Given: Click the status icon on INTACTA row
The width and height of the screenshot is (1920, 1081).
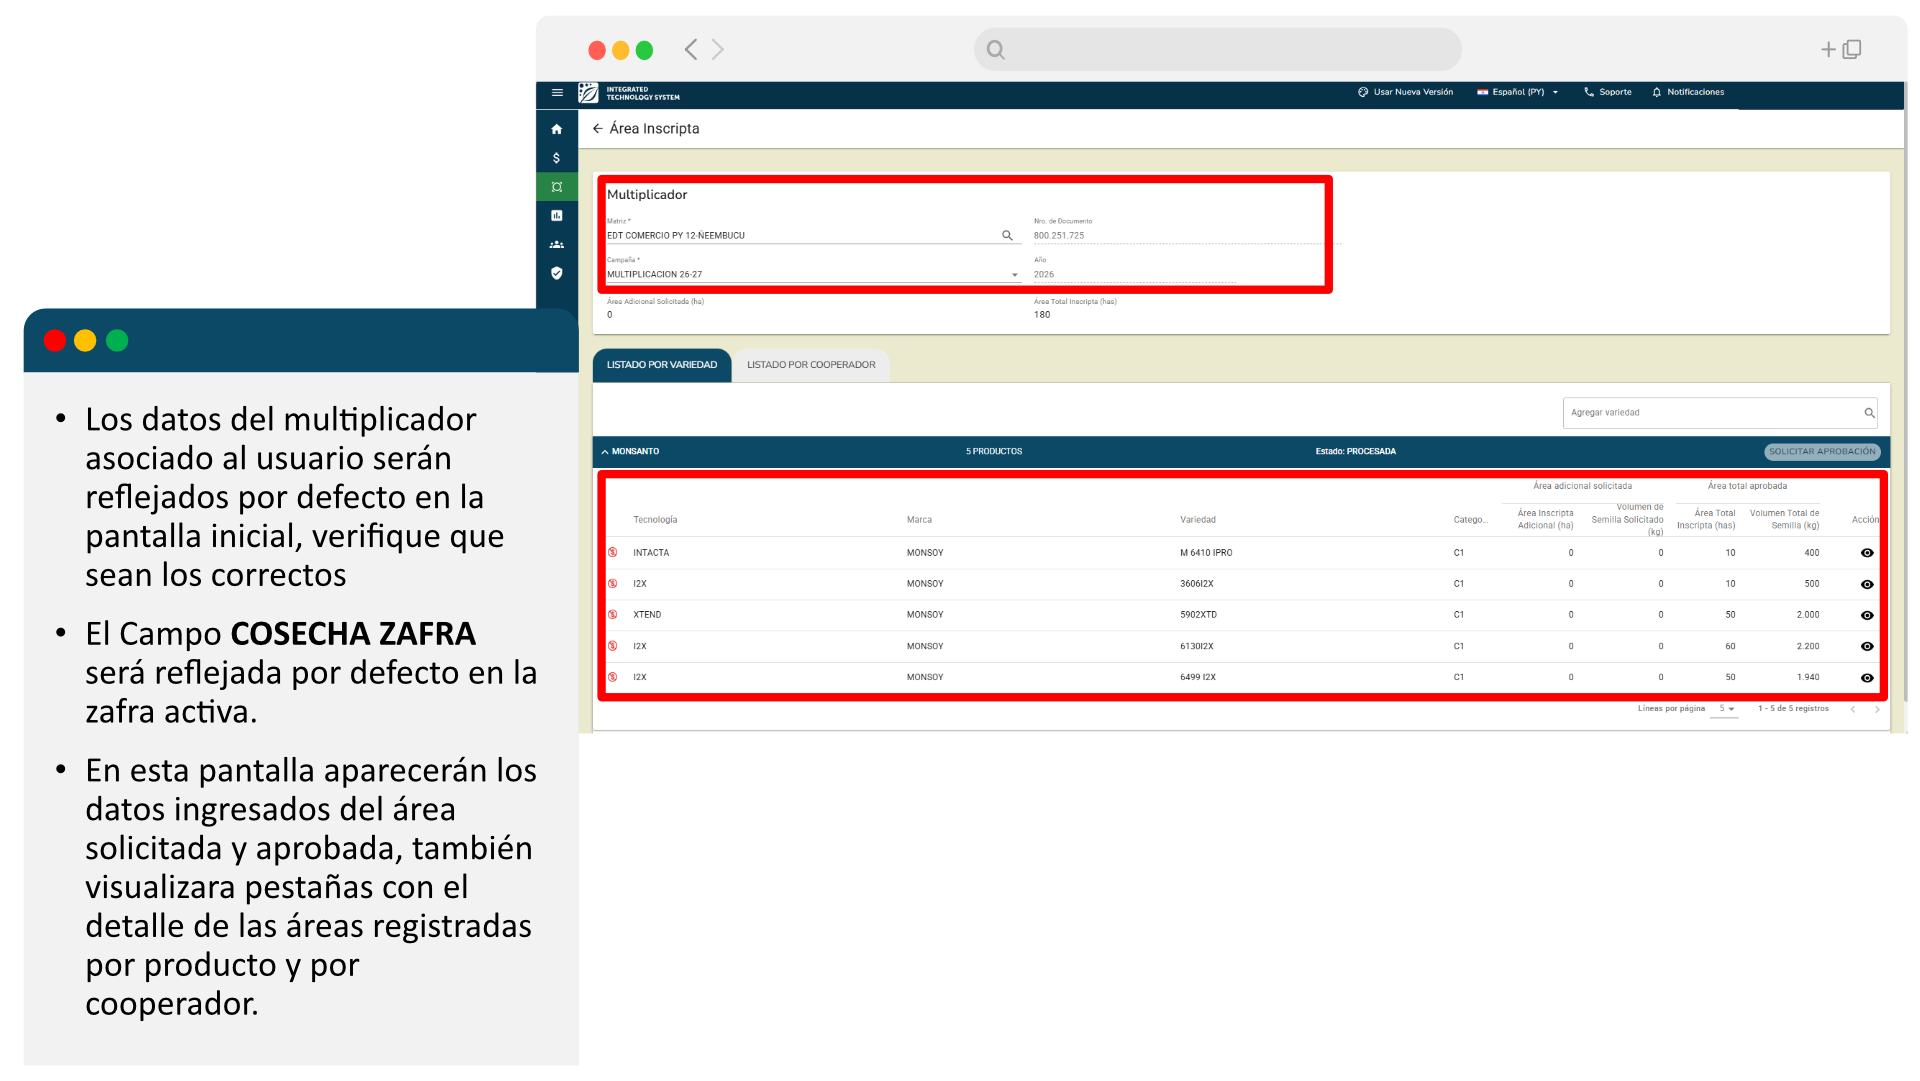Looking at the screenshot, I should click(x=613, y=553).
